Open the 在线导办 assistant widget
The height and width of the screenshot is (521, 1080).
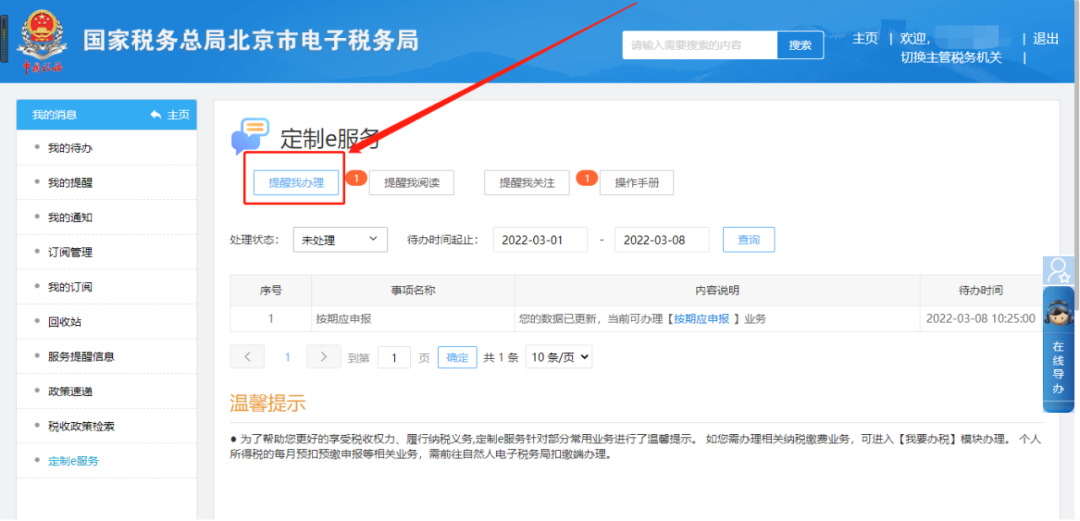coord(1059,349)
